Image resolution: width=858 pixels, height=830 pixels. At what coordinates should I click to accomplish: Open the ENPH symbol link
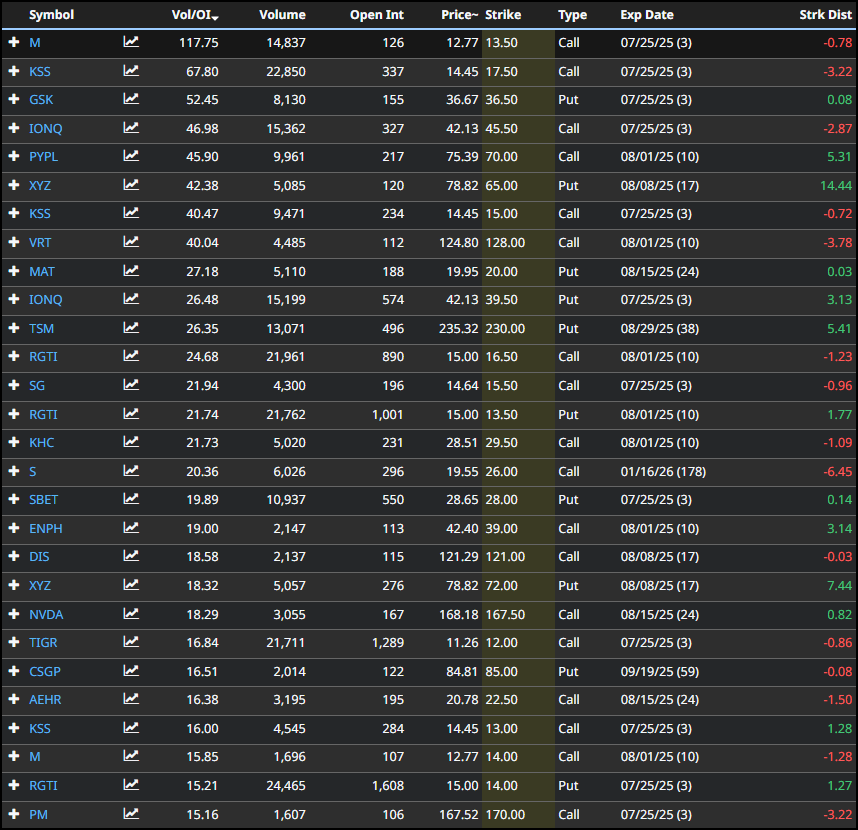46,529
